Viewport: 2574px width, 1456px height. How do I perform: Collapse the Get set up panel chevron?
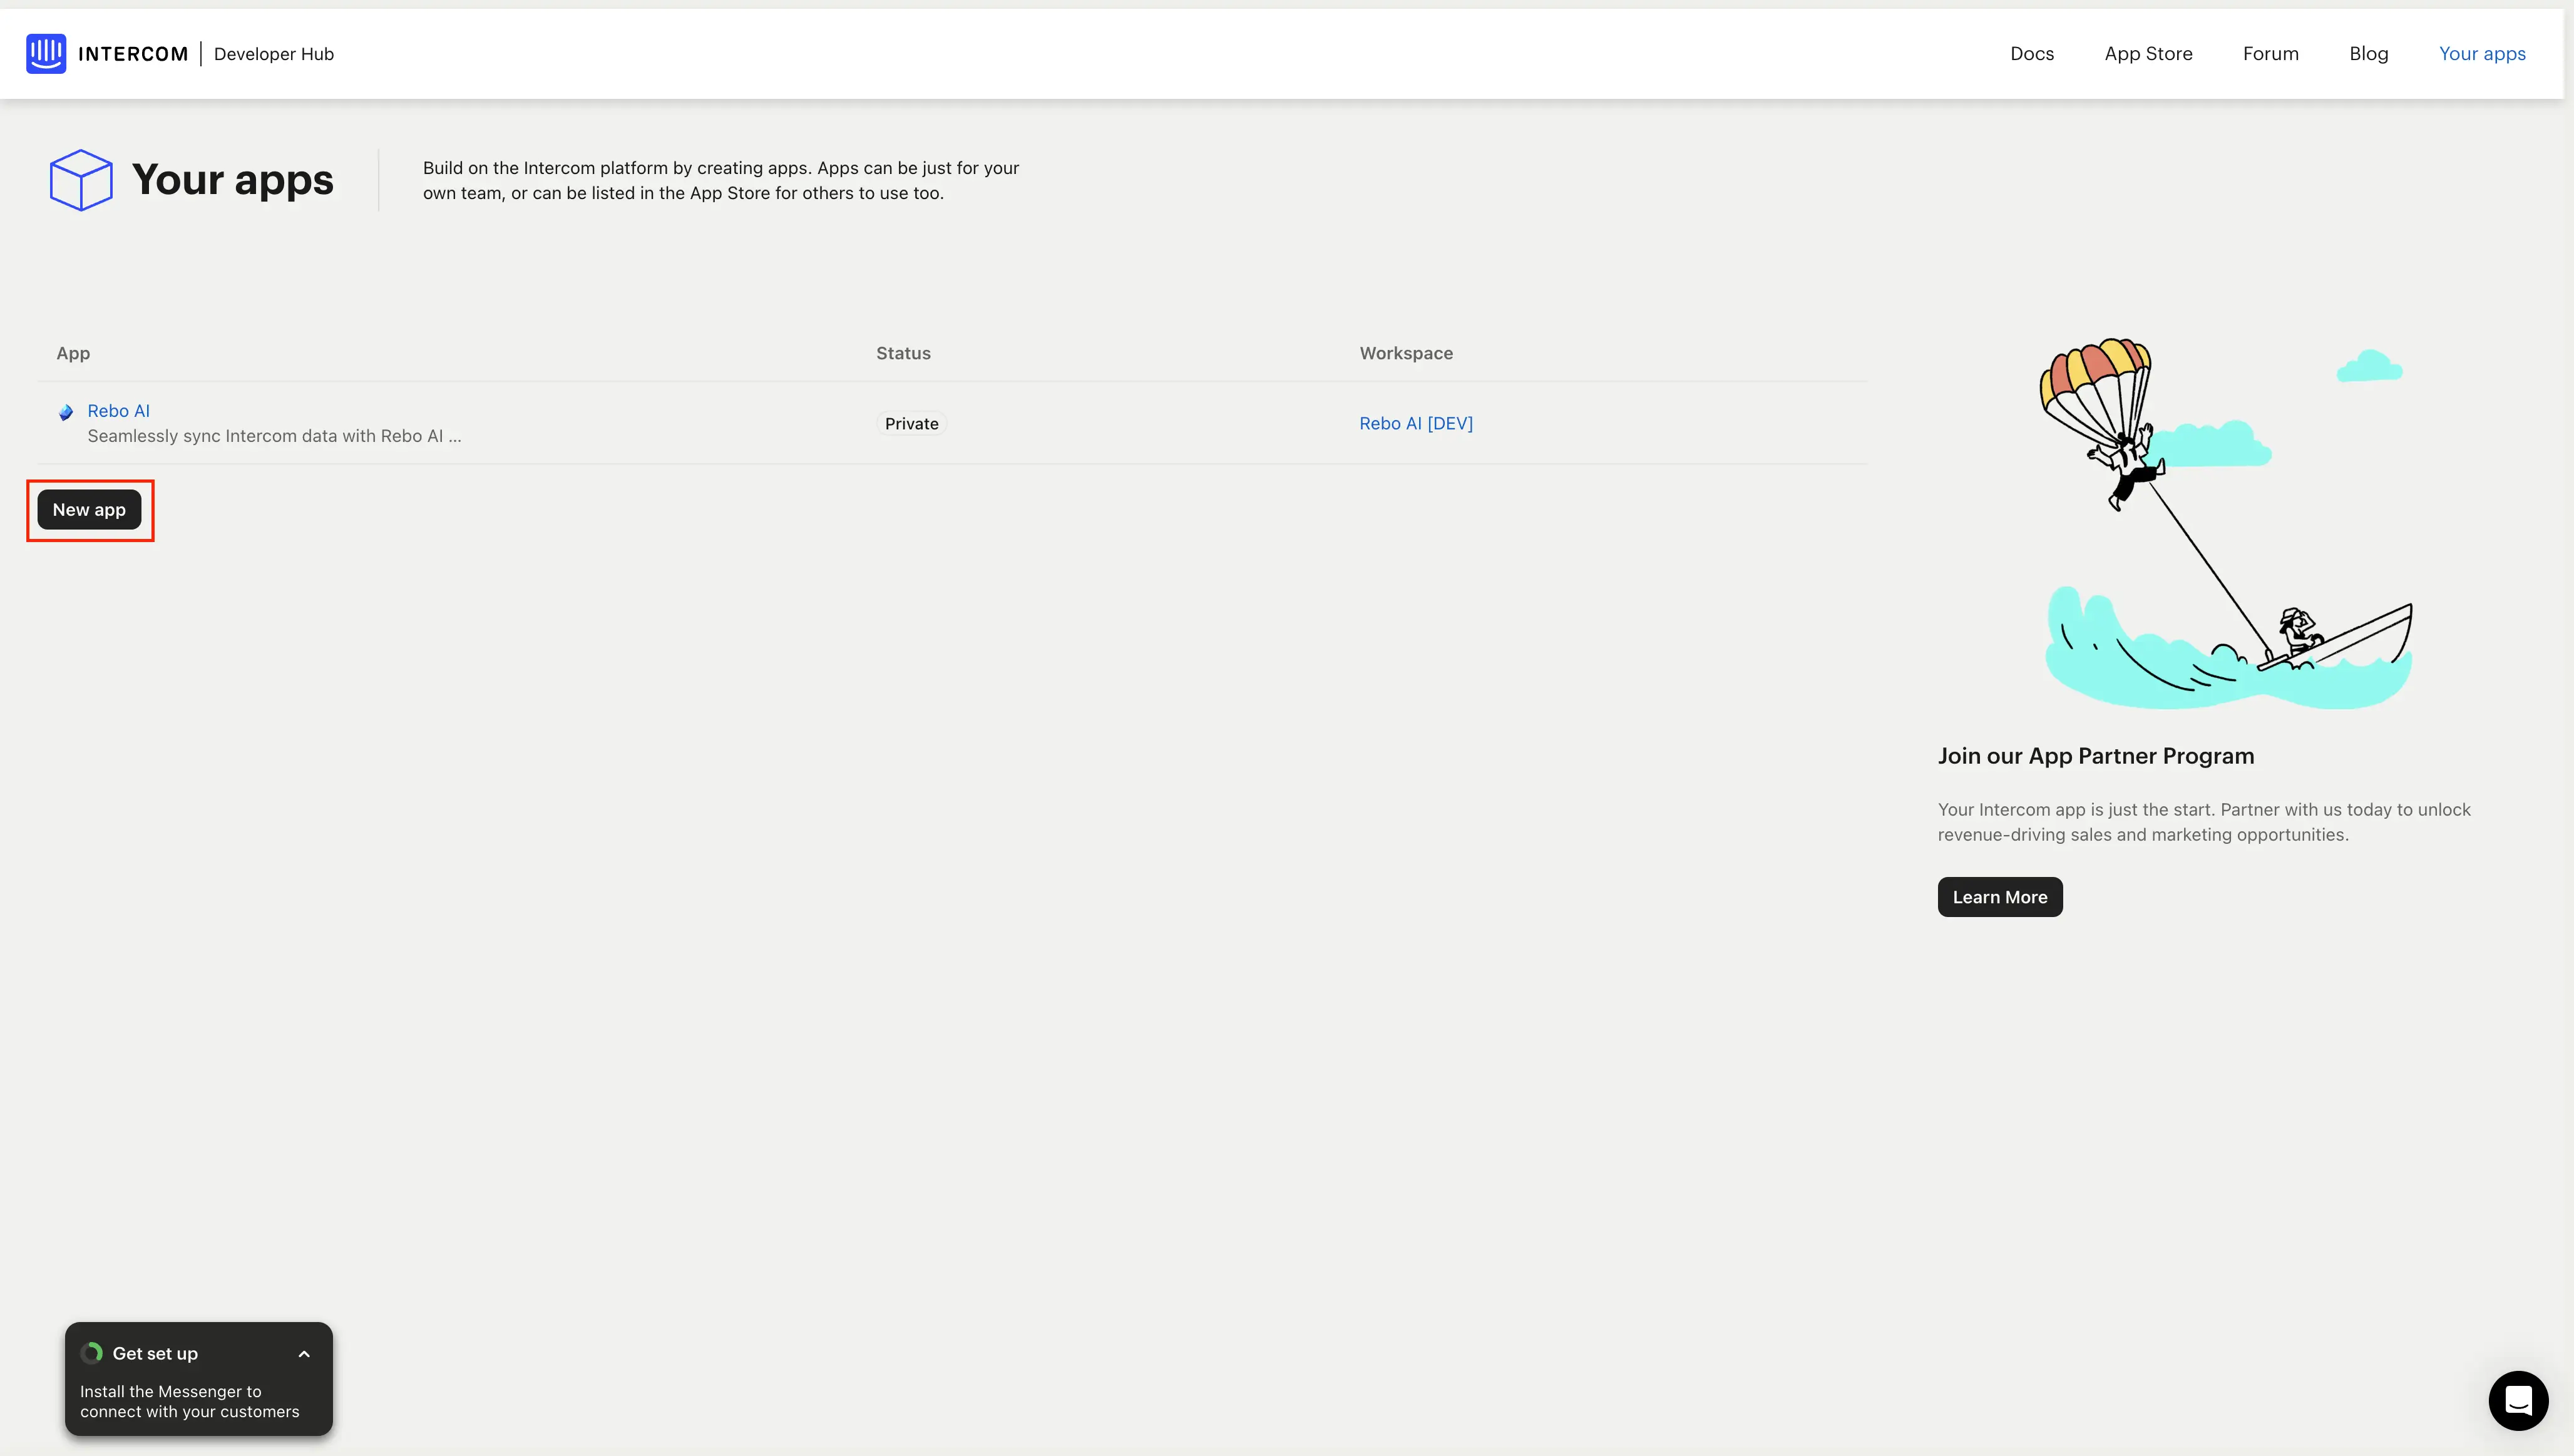tap(304, 1354)
